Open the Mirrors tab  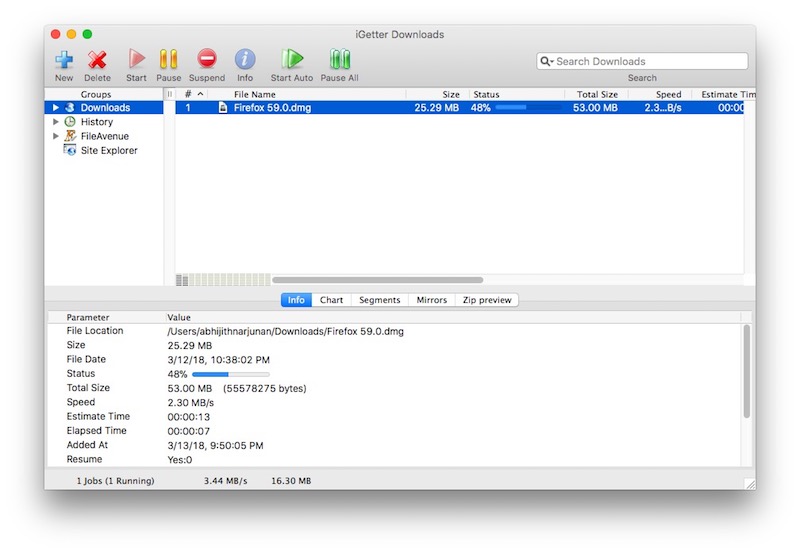(432, 300)
